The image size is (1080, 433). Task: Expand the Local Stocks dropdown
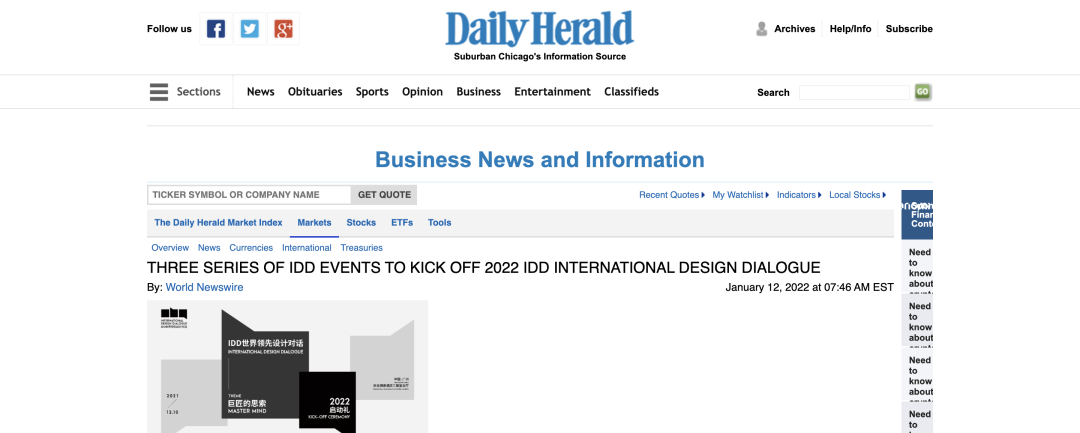coord(858,195)
